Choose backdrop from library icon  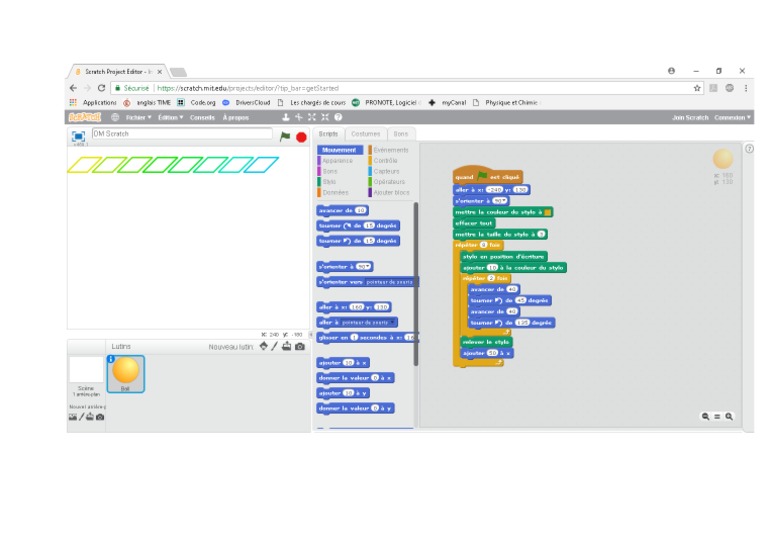click(x=72, y=417)
